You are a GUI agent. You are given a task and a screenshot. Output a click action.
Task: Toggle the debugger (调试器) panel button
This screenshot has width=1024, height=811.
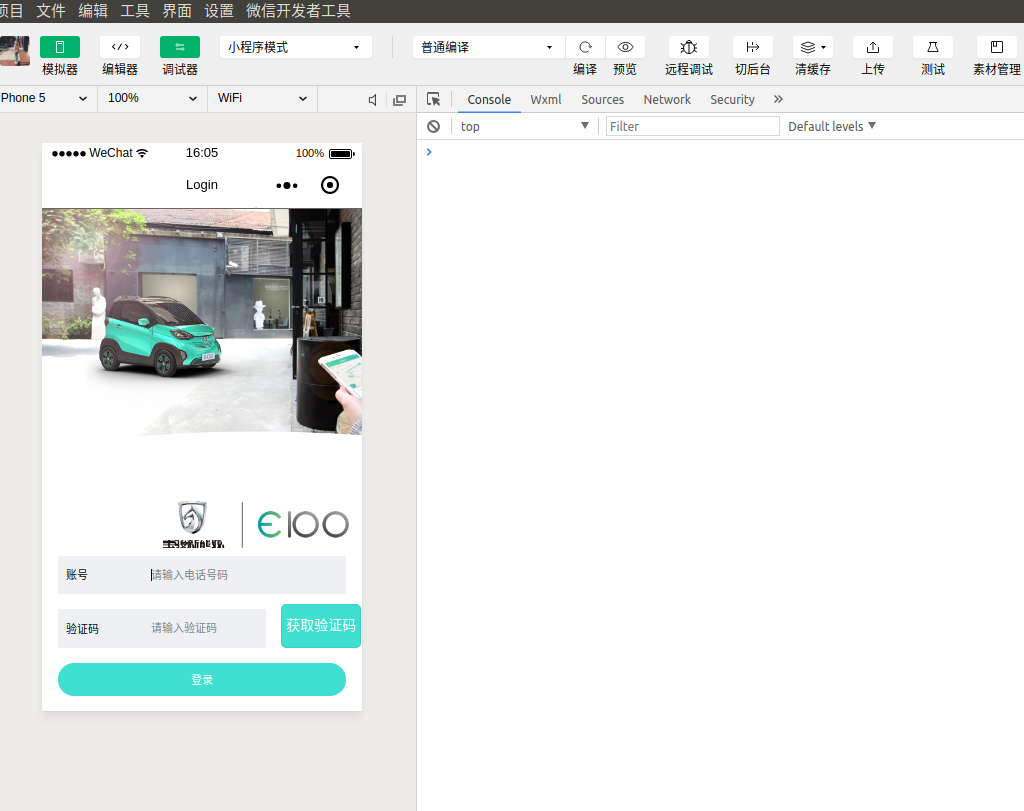[180, 47]
